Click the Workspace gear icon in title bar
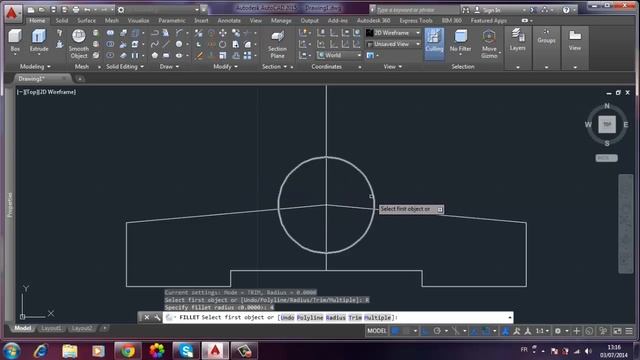 click(121, 10)
